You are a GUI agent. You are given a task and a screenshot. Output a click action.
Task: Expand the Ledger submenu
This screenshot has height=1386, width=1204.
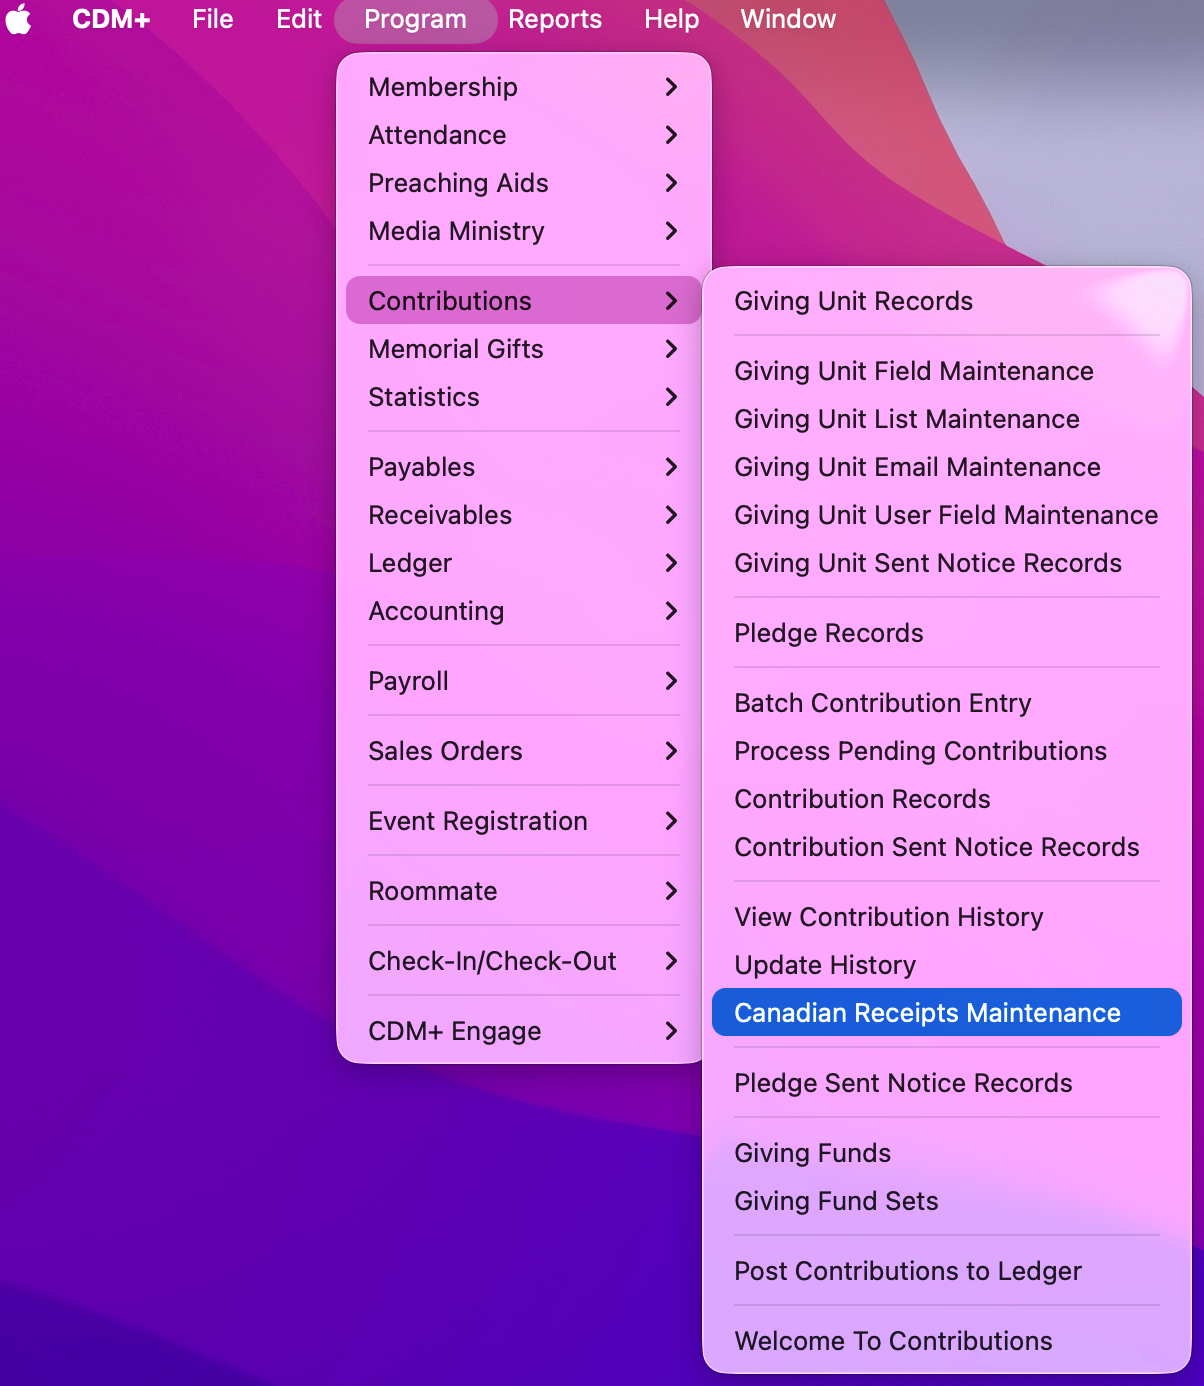pyautogui.click(x=524, y=563)
